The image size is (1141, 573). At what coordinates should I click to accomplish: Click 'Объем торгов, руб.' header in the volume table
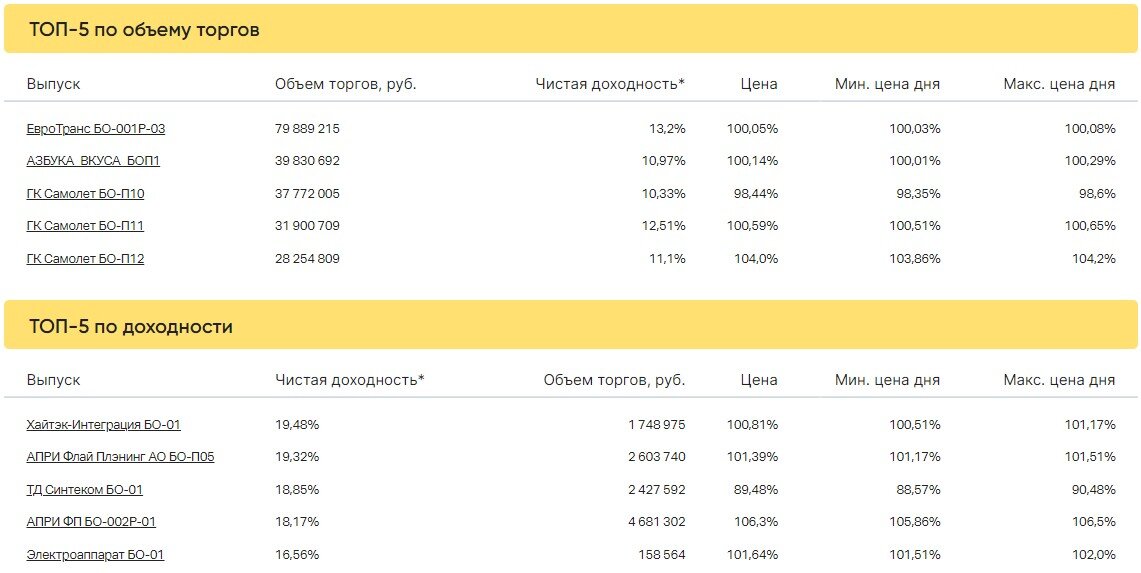coord(345,84)
